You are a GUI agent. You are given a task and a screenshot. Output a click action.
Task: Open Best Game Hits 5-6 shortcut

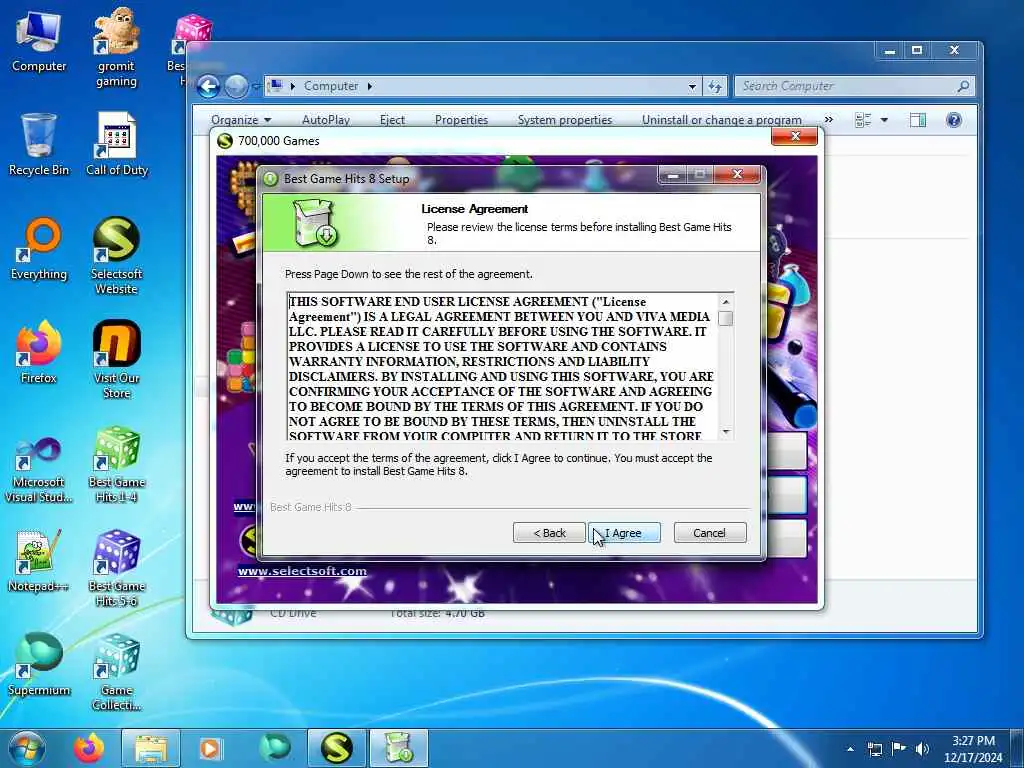tap(116, 568)
